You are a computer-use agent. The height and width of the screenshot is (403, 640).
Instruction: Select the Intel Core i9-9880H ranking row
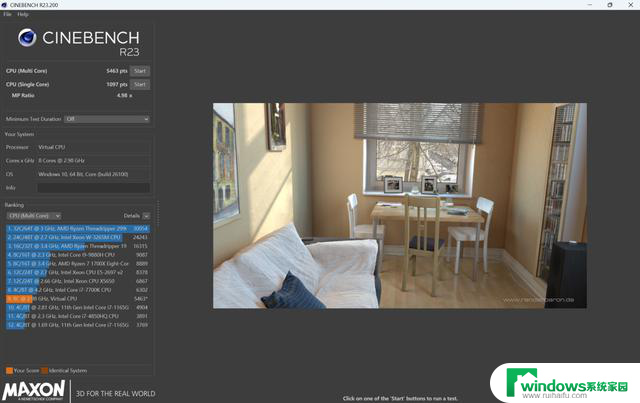[78, 255]
